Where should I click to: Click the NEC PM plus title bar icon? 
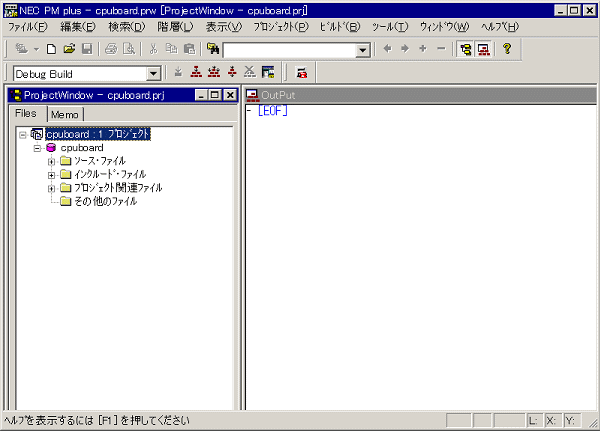pyautogui.click(x=11, y=11)
